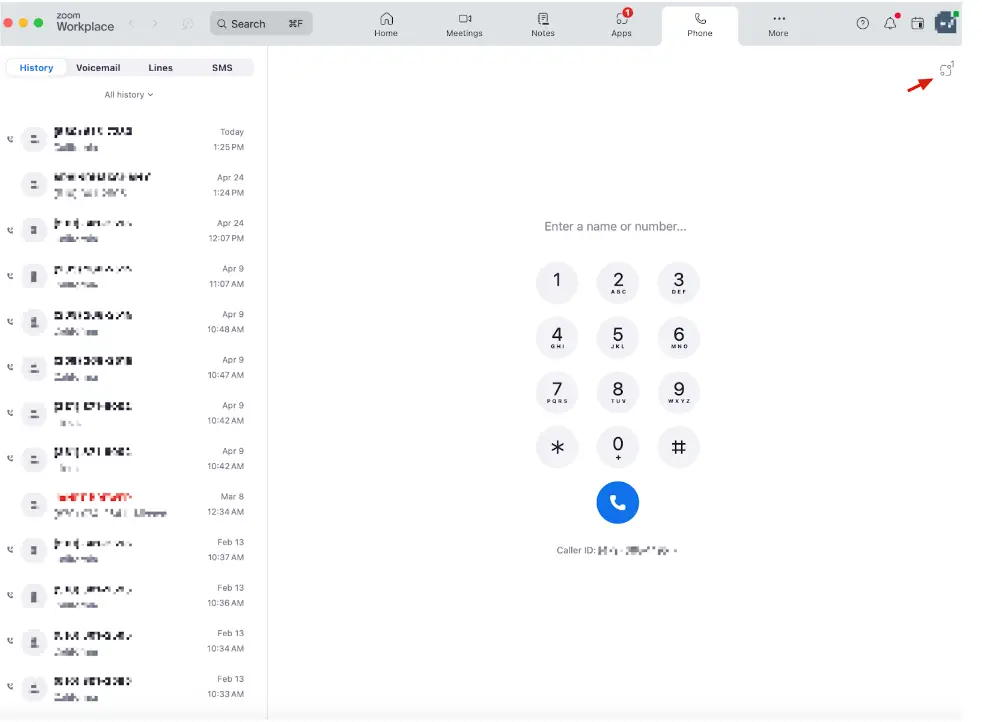This screenshot has height=722, width=982.
Task: Switch to the SMS tab
Action: (x=222, y=67)
